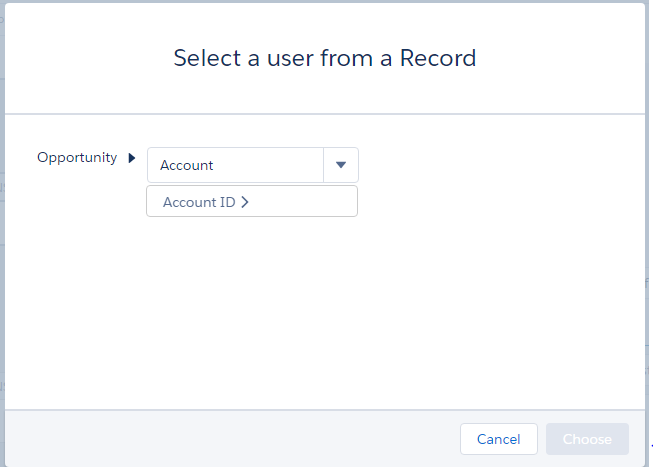Click the Account combo box field
The width and height of the screenshot is (653, 467).
[236, 165]
